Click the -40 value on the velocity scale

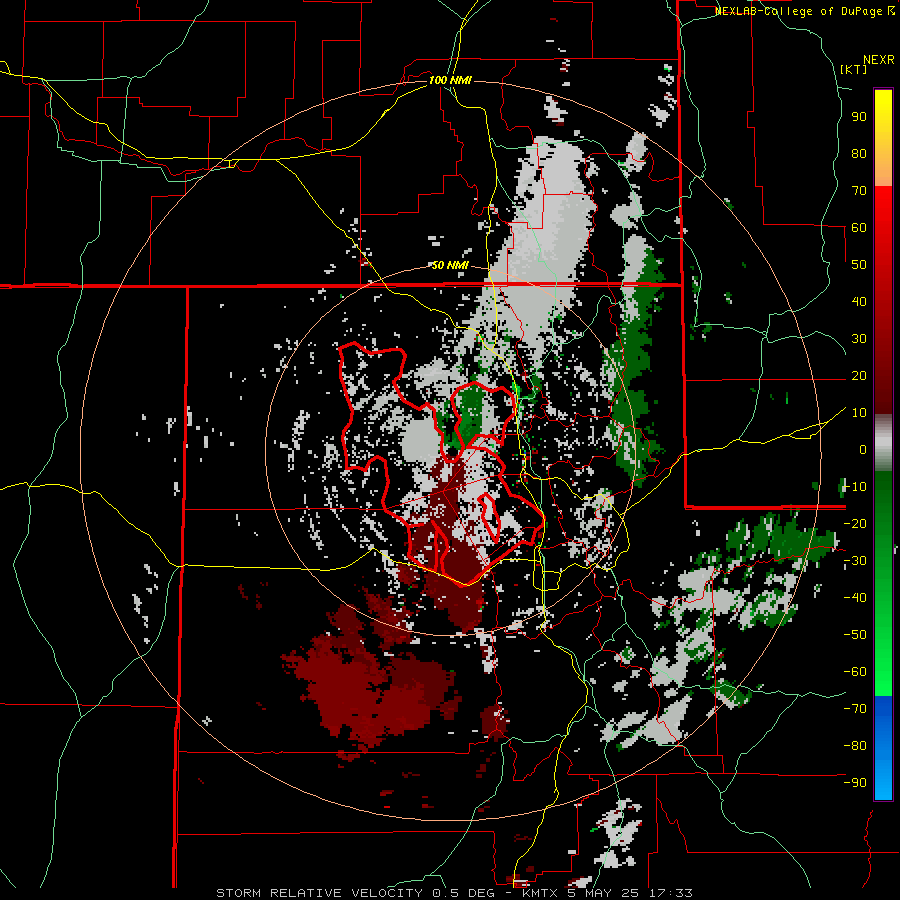coord(855,598)
